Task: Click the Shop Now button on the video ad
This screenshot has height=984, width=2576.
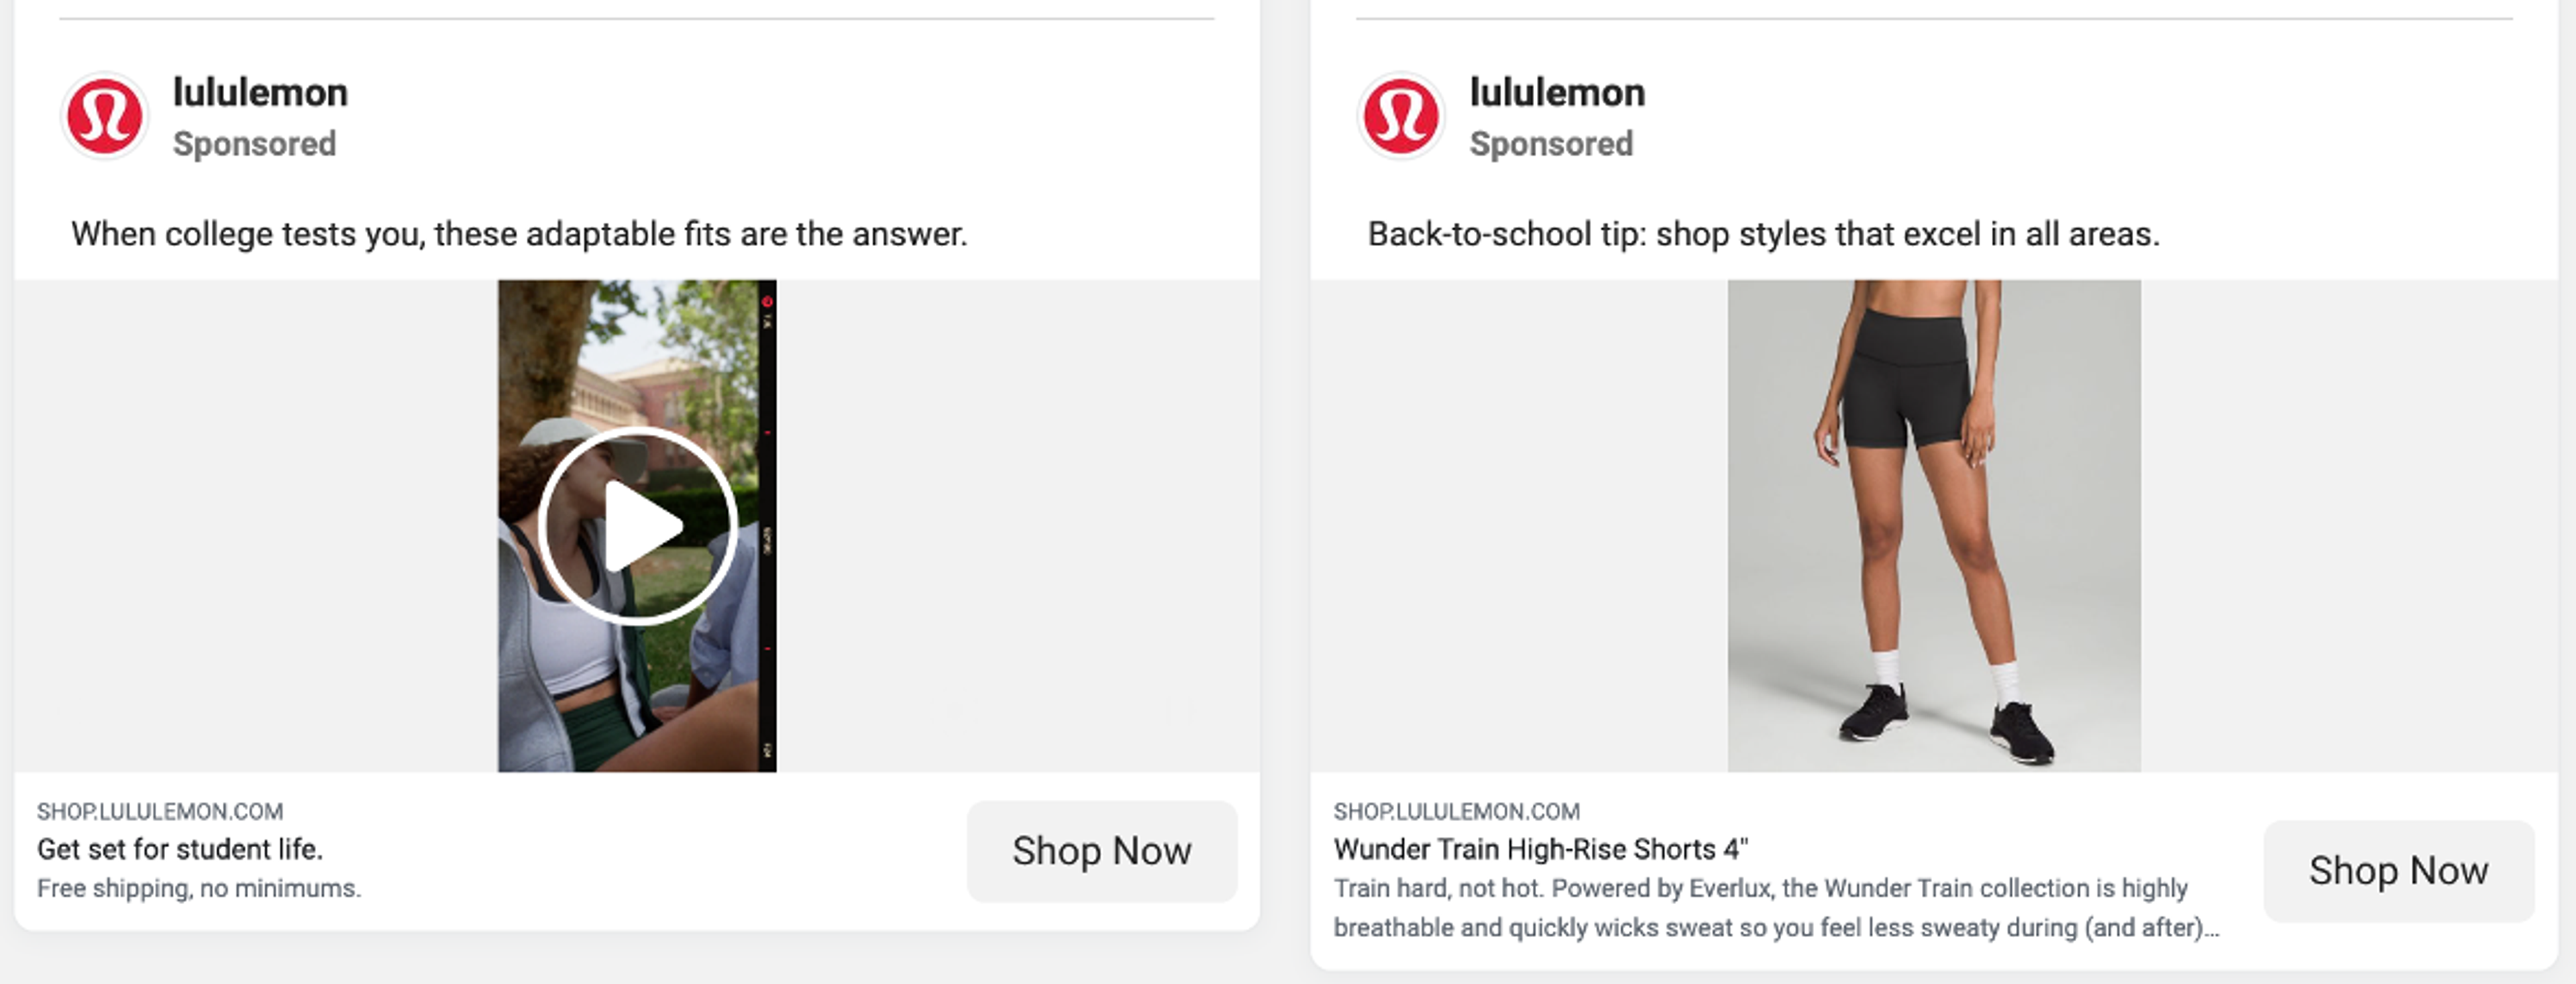Action: (1101, 851)
